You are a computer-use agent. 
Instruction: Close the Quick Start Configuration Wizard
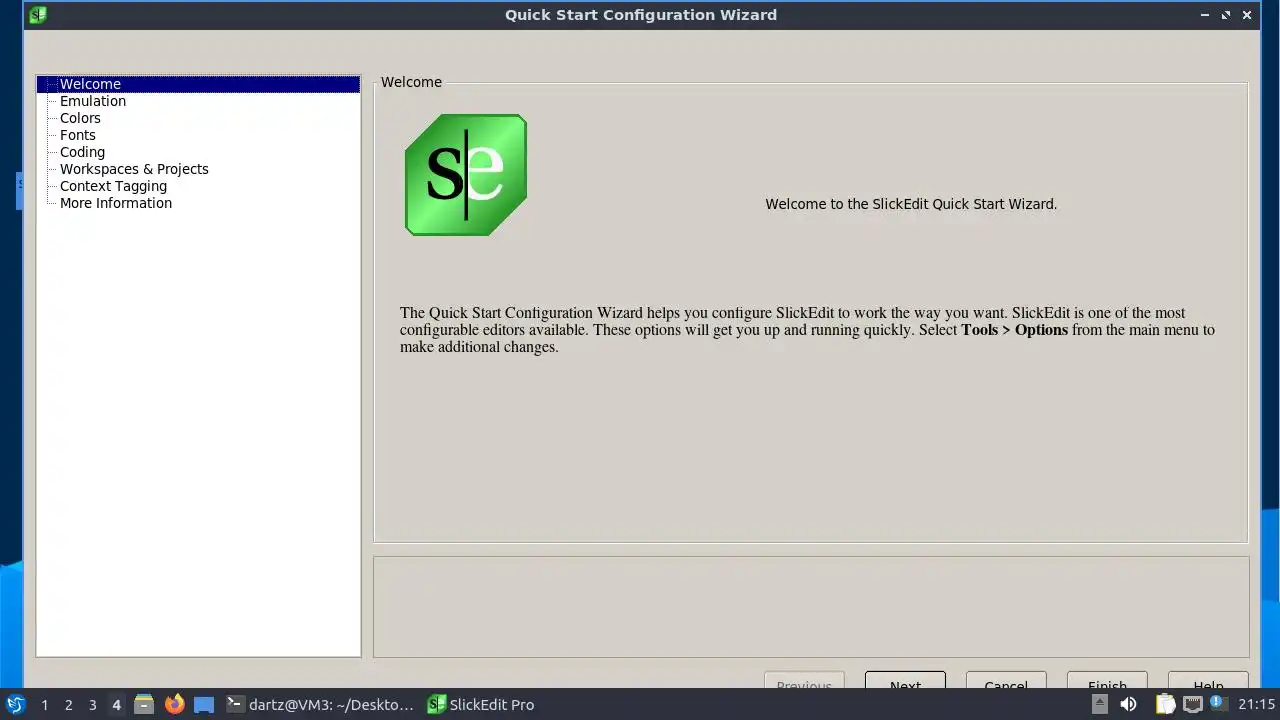1247,15
